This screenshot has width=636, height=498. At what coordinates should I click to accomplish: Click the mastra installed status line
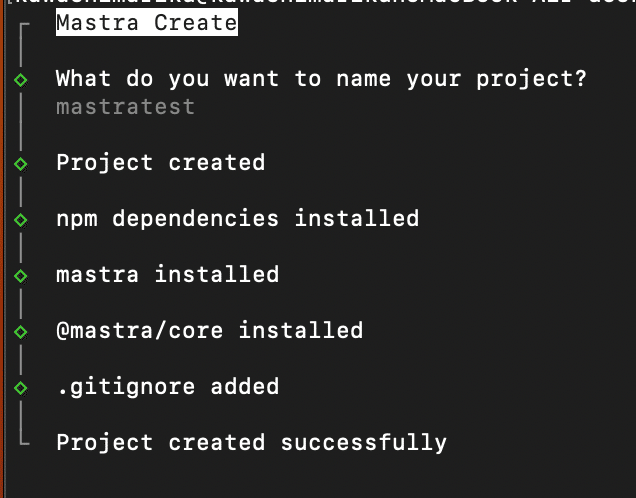(167, 274)
